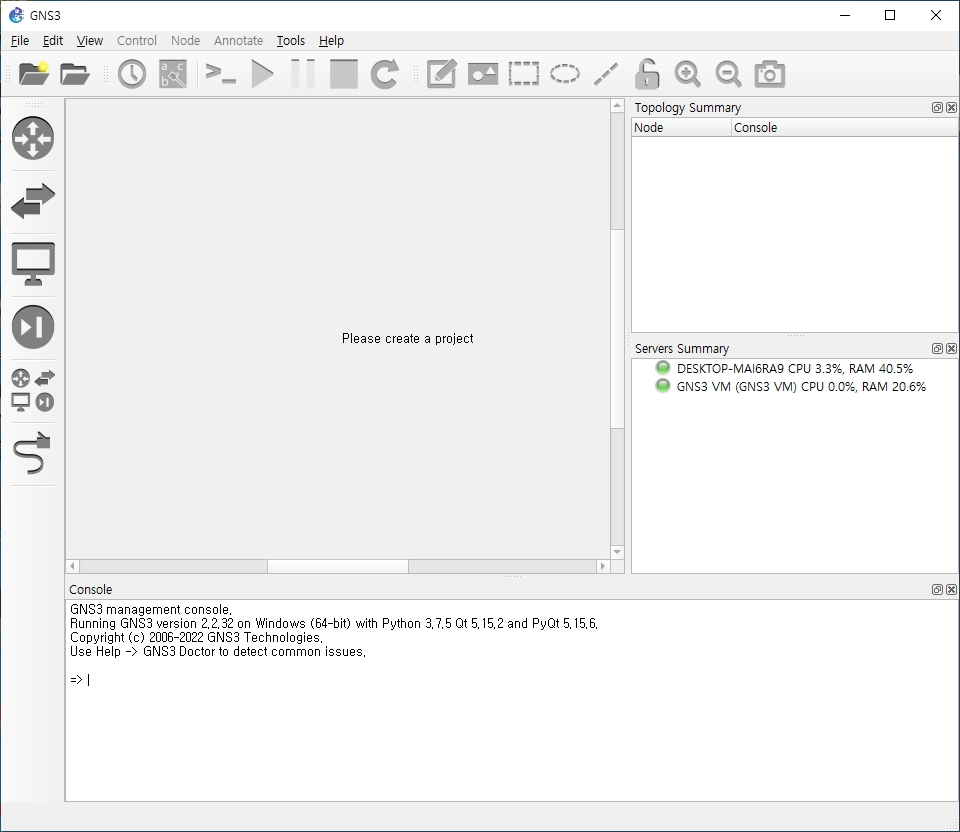Viewport: 960px width, 832px height.
Task: Maximize the GNS3 window
Action: click(890, 15)
